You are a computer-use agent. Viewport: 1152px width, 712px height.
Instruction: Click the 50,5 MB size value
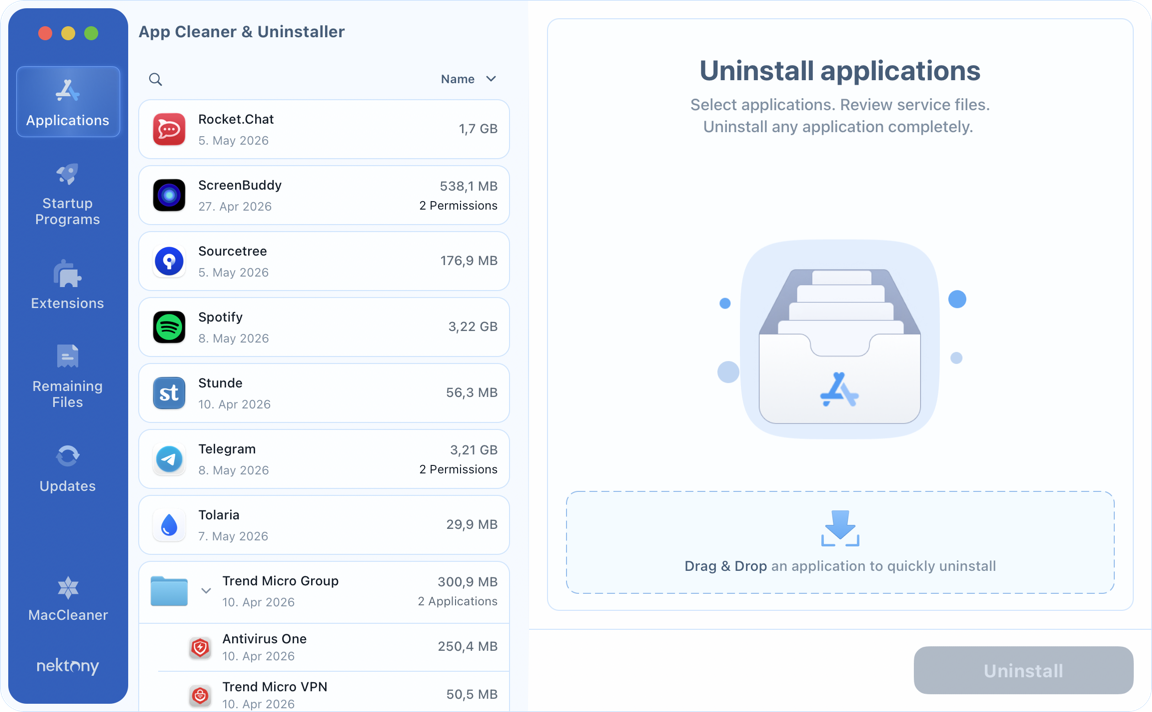(x=472, y=694)
